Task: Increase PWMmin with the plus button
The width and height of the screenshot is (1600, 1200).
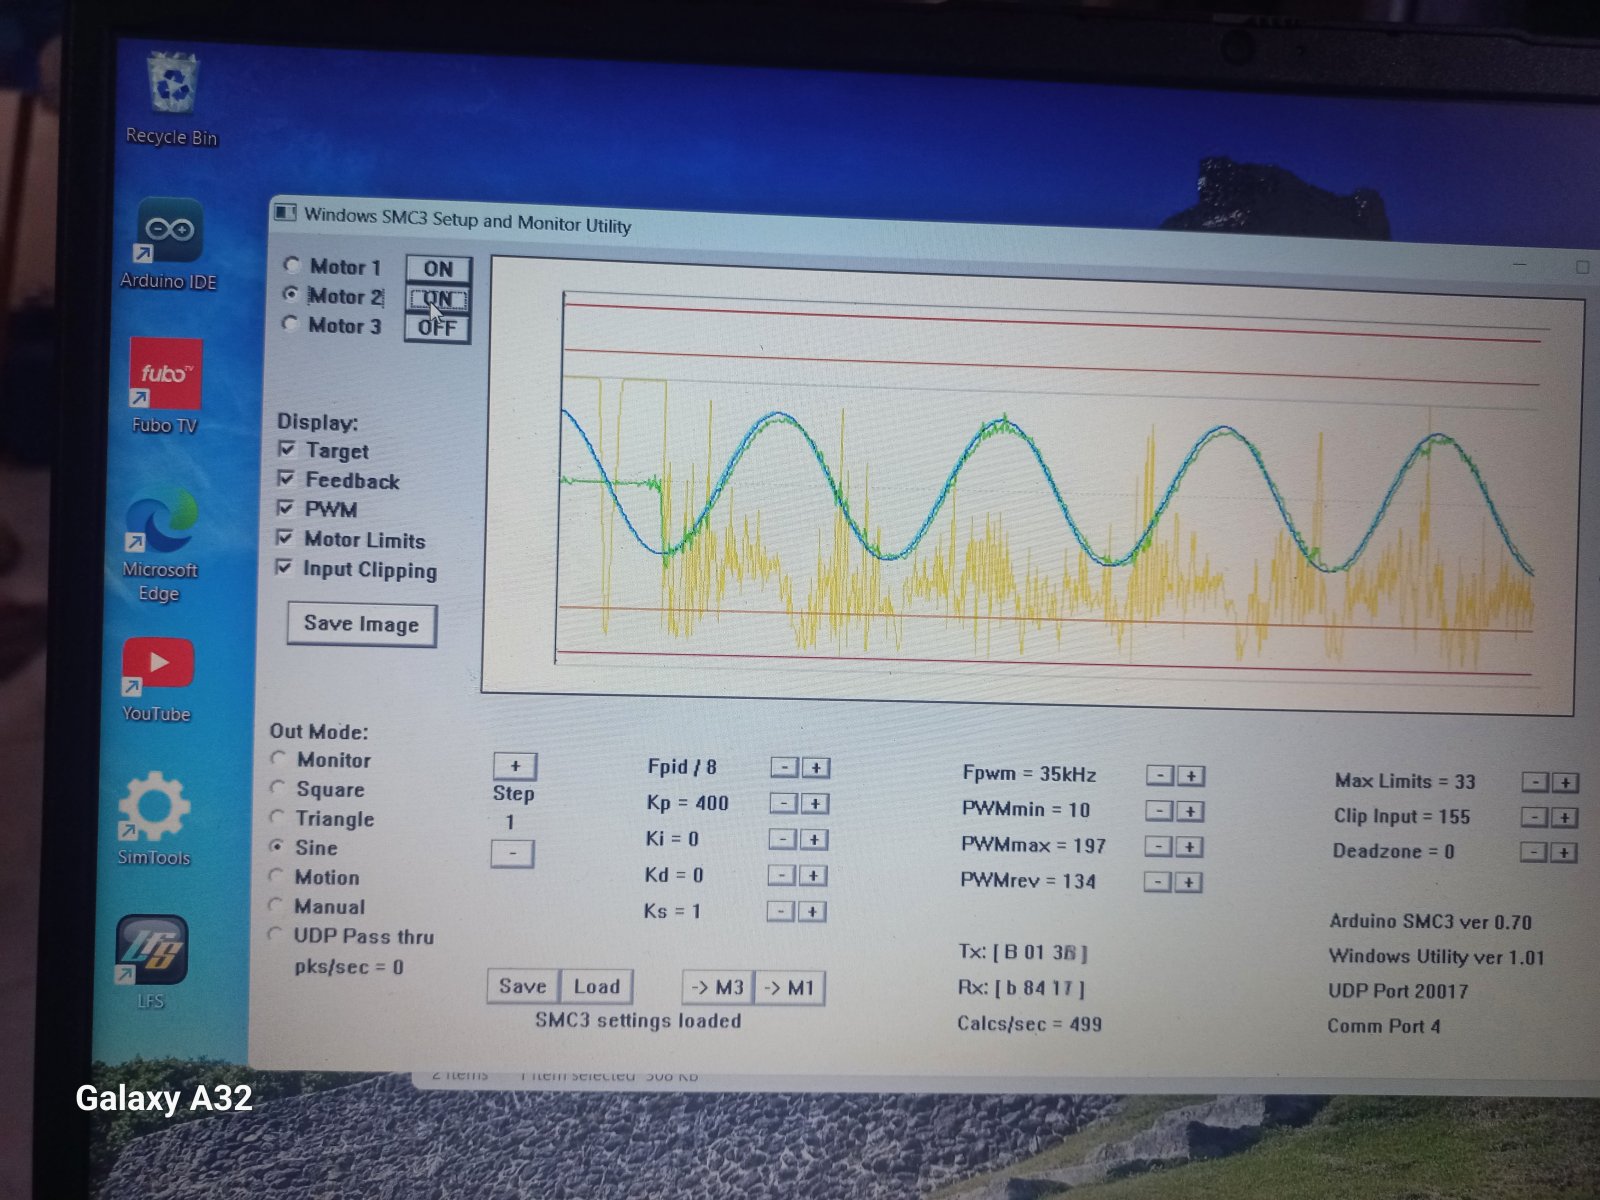Action: [x=1190, y=812]
